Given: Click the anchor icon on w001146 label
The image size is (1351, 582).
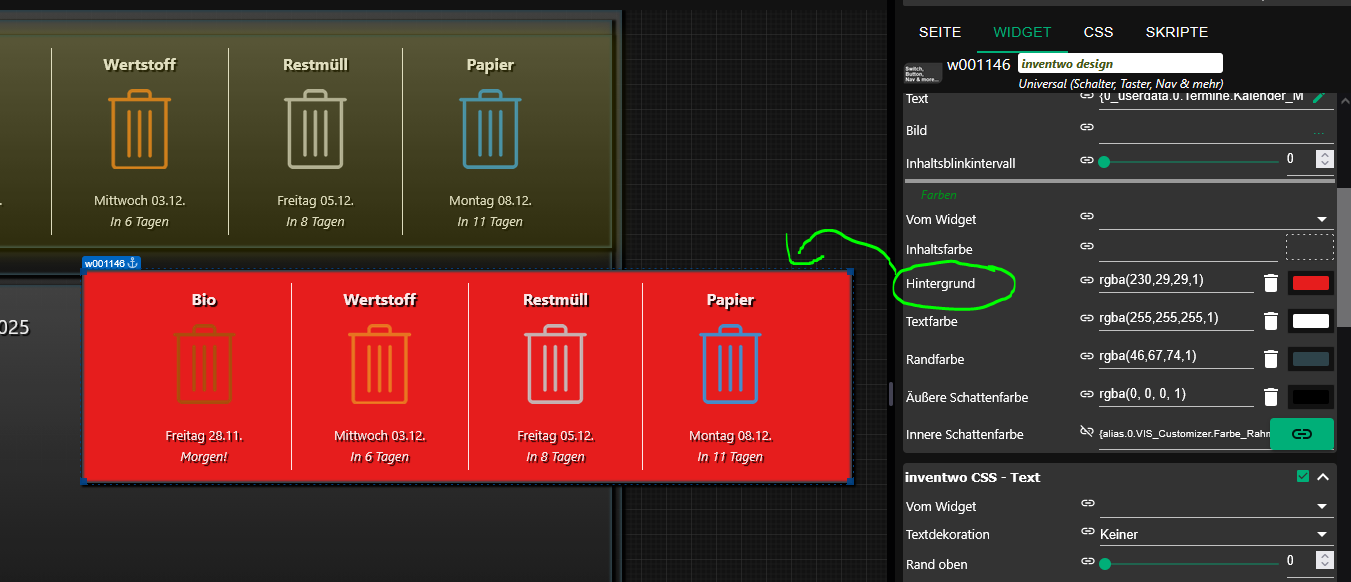Looking at the screenshot, I should 133,263.
